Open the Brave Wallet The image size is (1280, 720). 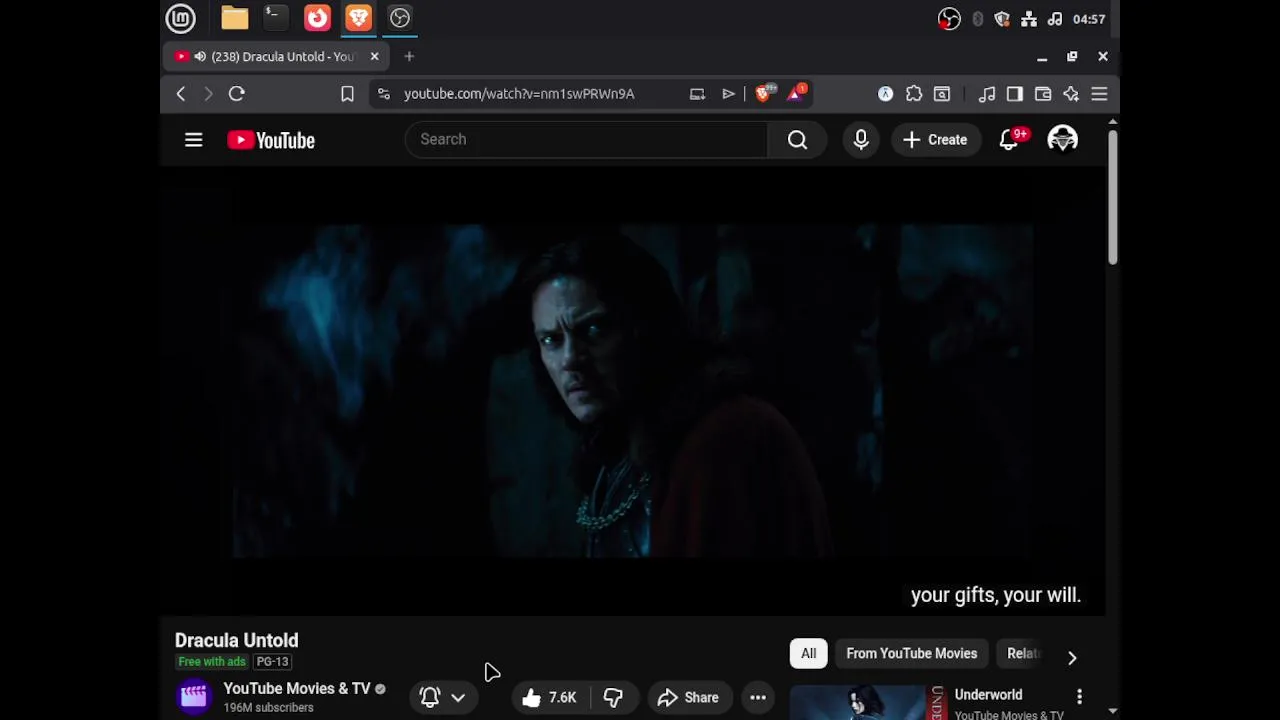click(1043, 94)
